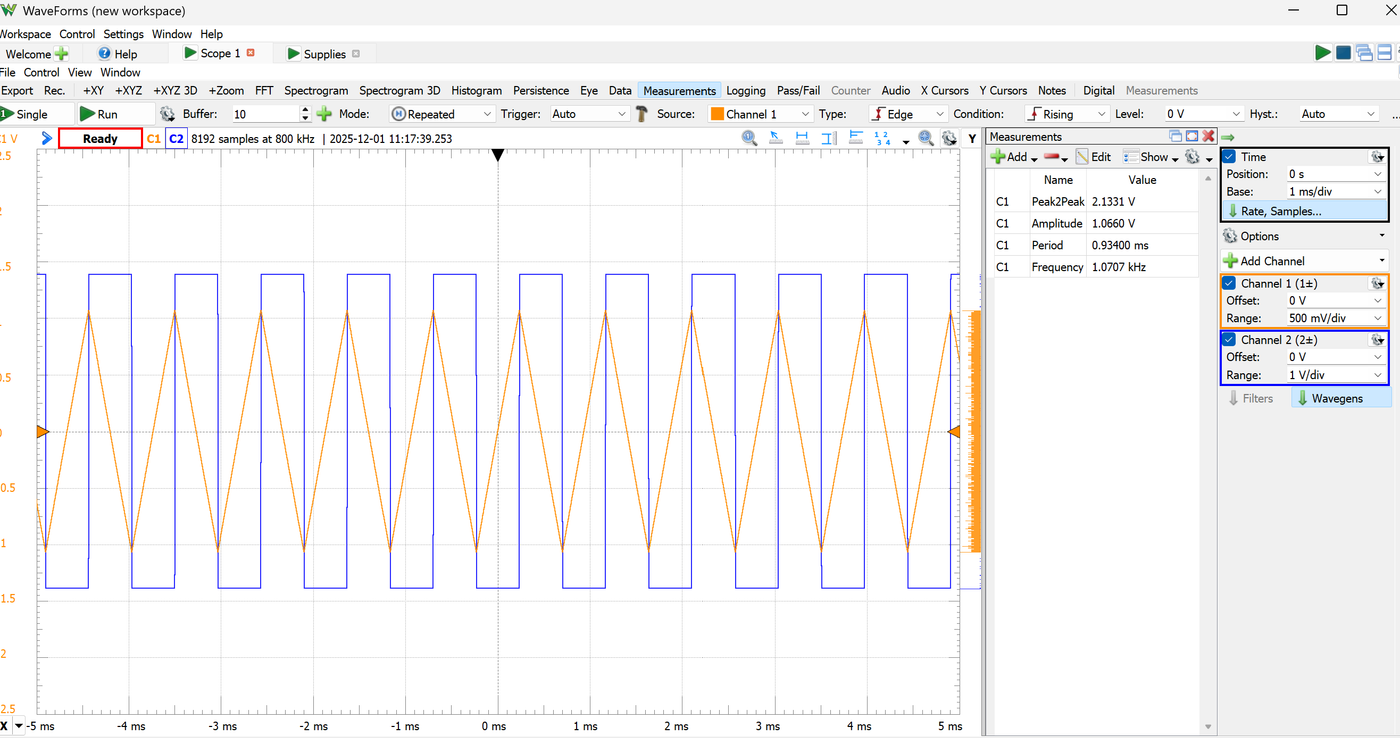Select the vertical quick measure tool
Image resolution: width=1400 pixels, height=738 pixels.
(x=829, y=139)
